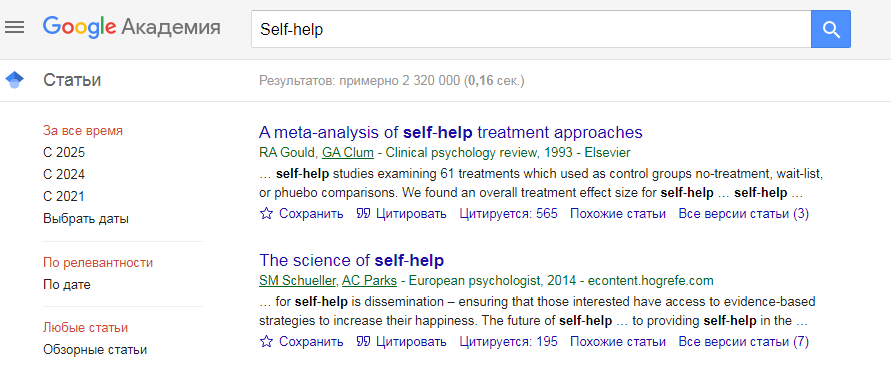Select the С 2024 date filter
891x368 pixels.
pos(64,174)
